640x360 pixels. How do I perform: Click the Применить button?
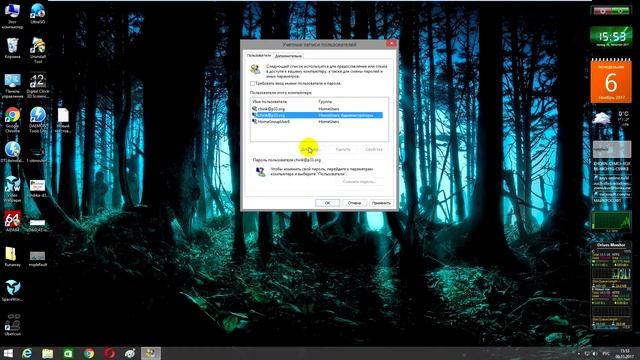point(381,203)
